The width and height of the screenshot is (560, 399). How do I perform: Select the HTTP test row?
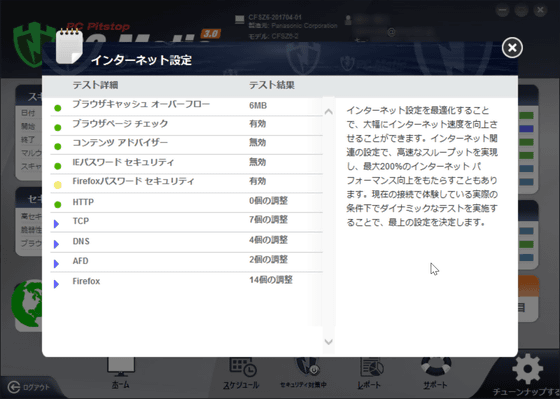[x=186, y=203]
